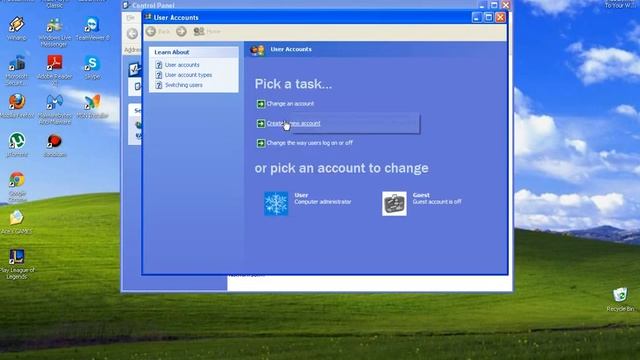
Task: Click Forward arrow in User Accounts toolbar
Action: [x=181, y=31]
